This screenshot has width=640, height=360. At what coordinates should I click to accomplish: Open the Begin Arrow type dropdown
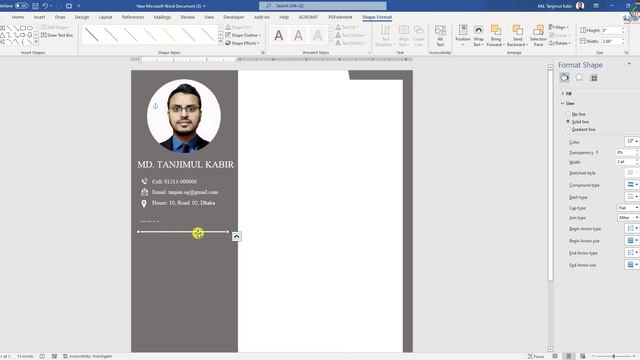(632, 229)
